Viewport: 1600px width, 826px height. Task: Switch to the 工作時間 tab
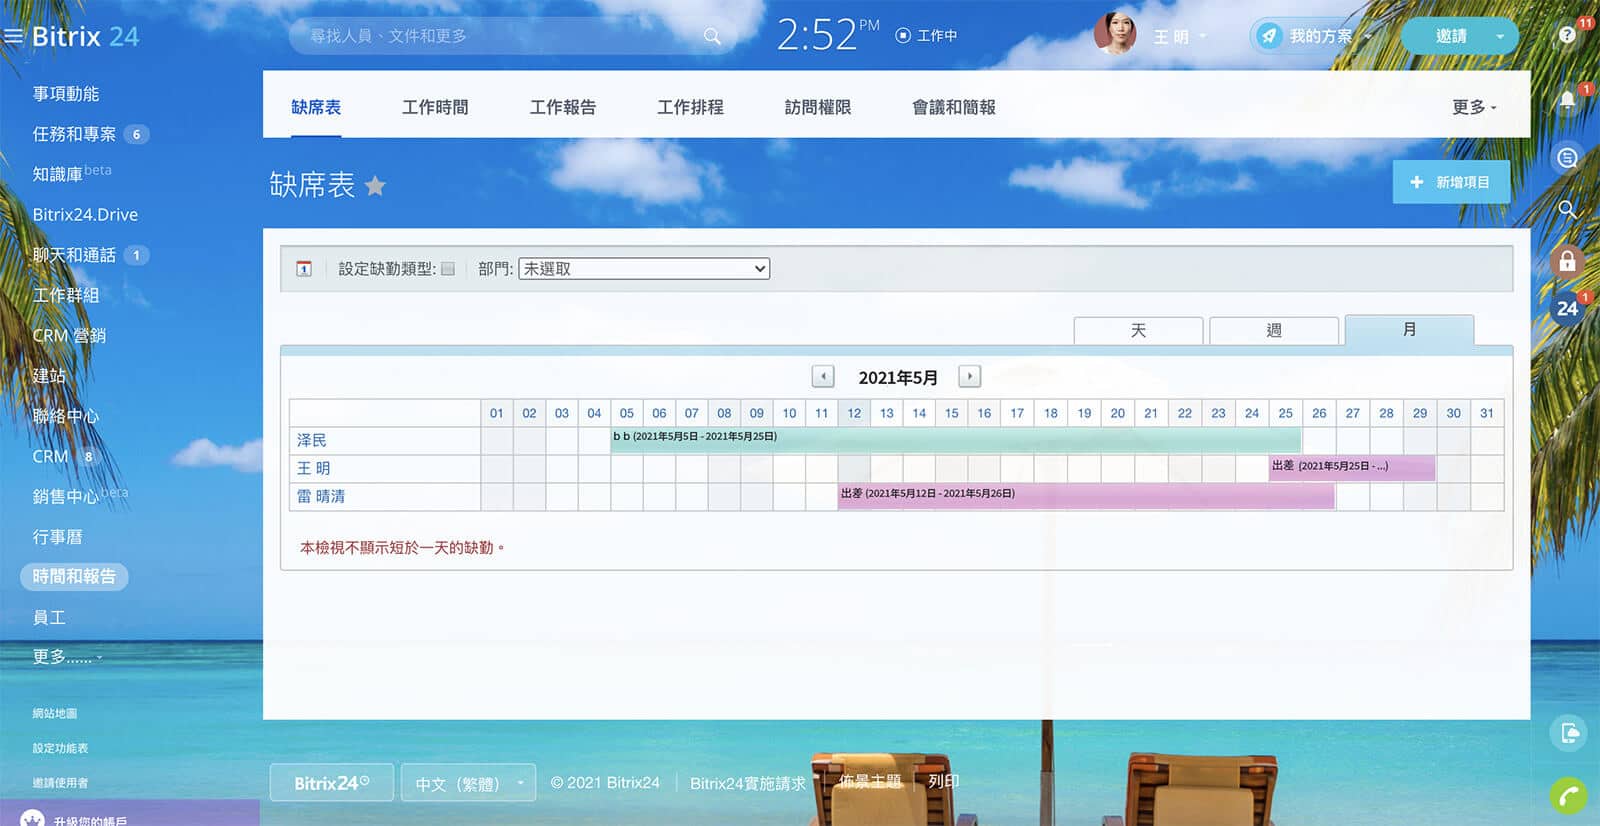pyautogui.click(x=435, y=107)
